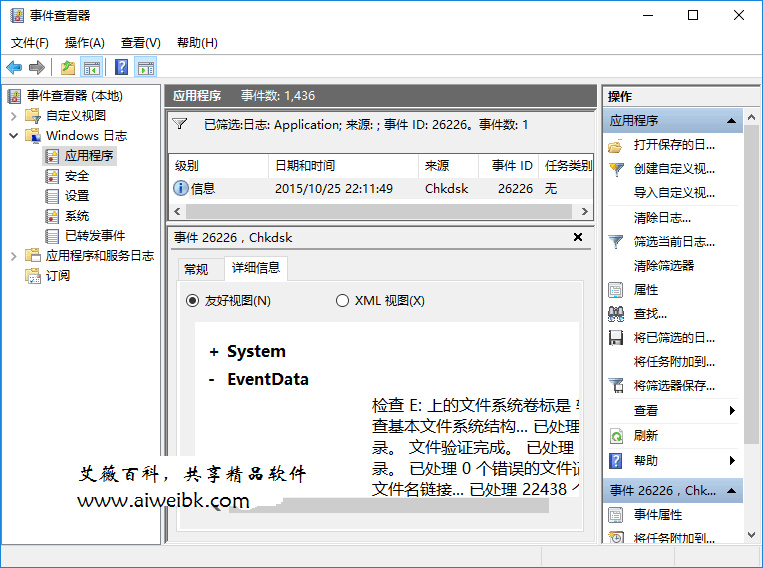Collapse Windows 日志 tree node
Viewport: 763px width, 568px height.
coord(14,136)
